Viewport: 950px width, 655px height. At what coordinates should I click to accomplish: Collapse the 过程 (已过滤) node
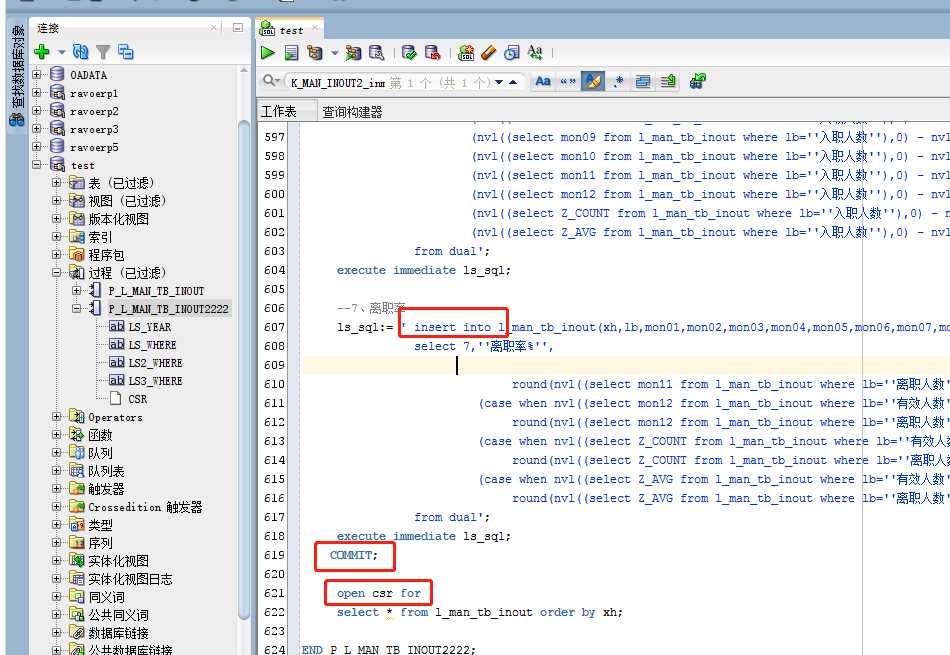coord(56,273)
